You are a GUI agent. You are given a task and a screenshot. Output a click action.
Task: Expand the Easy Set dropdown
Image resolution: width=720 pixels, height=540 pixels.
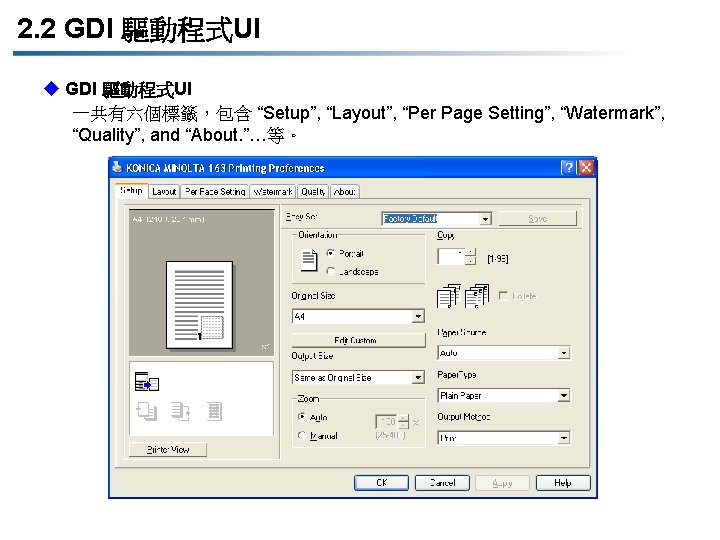point(486,219)
